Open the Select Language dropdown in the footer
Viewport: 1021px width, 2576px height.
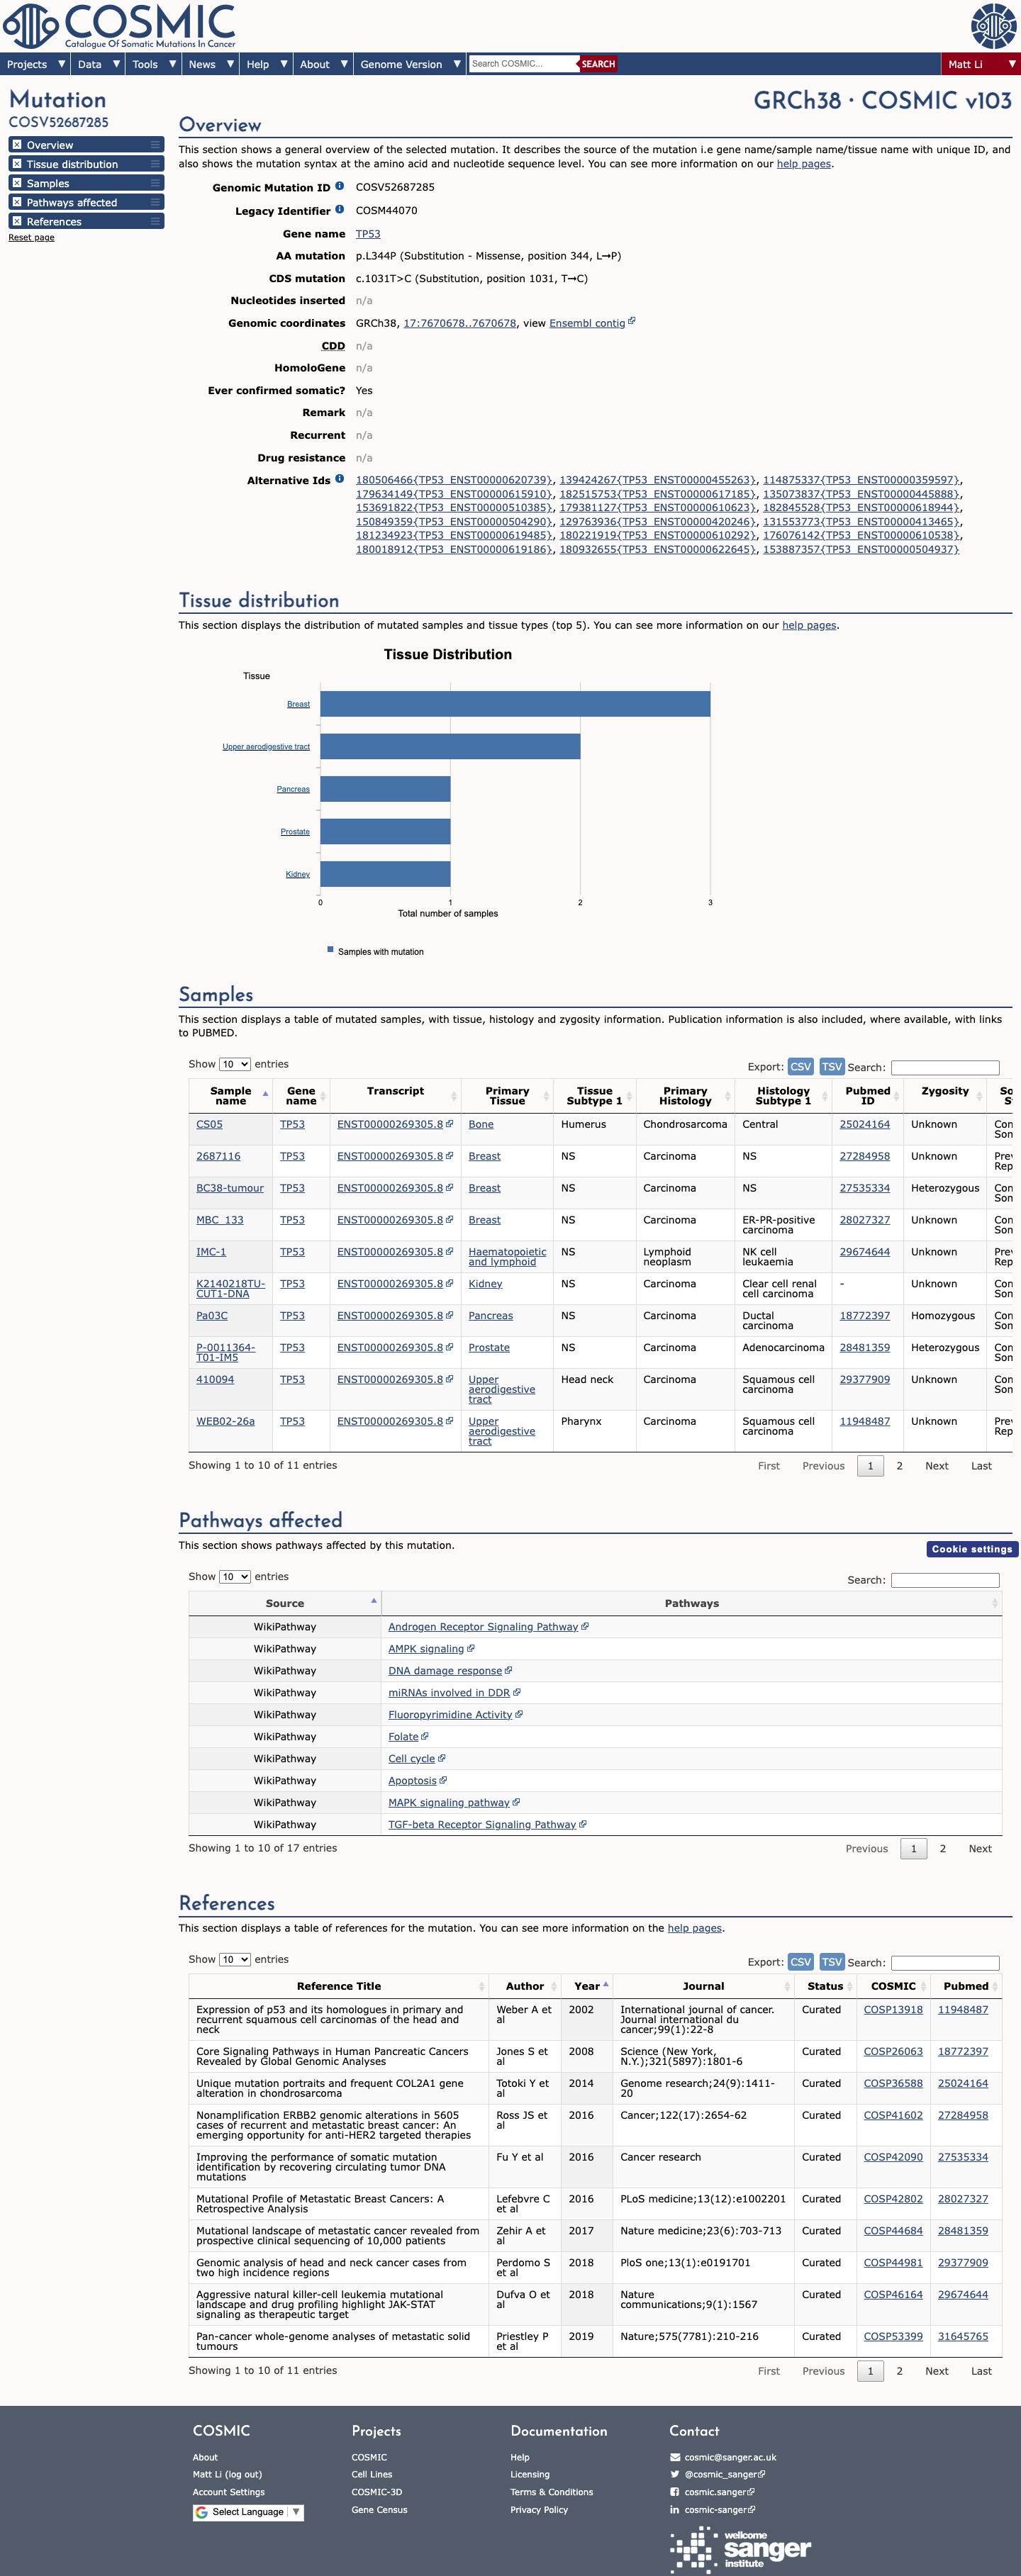pos(248,2512)
